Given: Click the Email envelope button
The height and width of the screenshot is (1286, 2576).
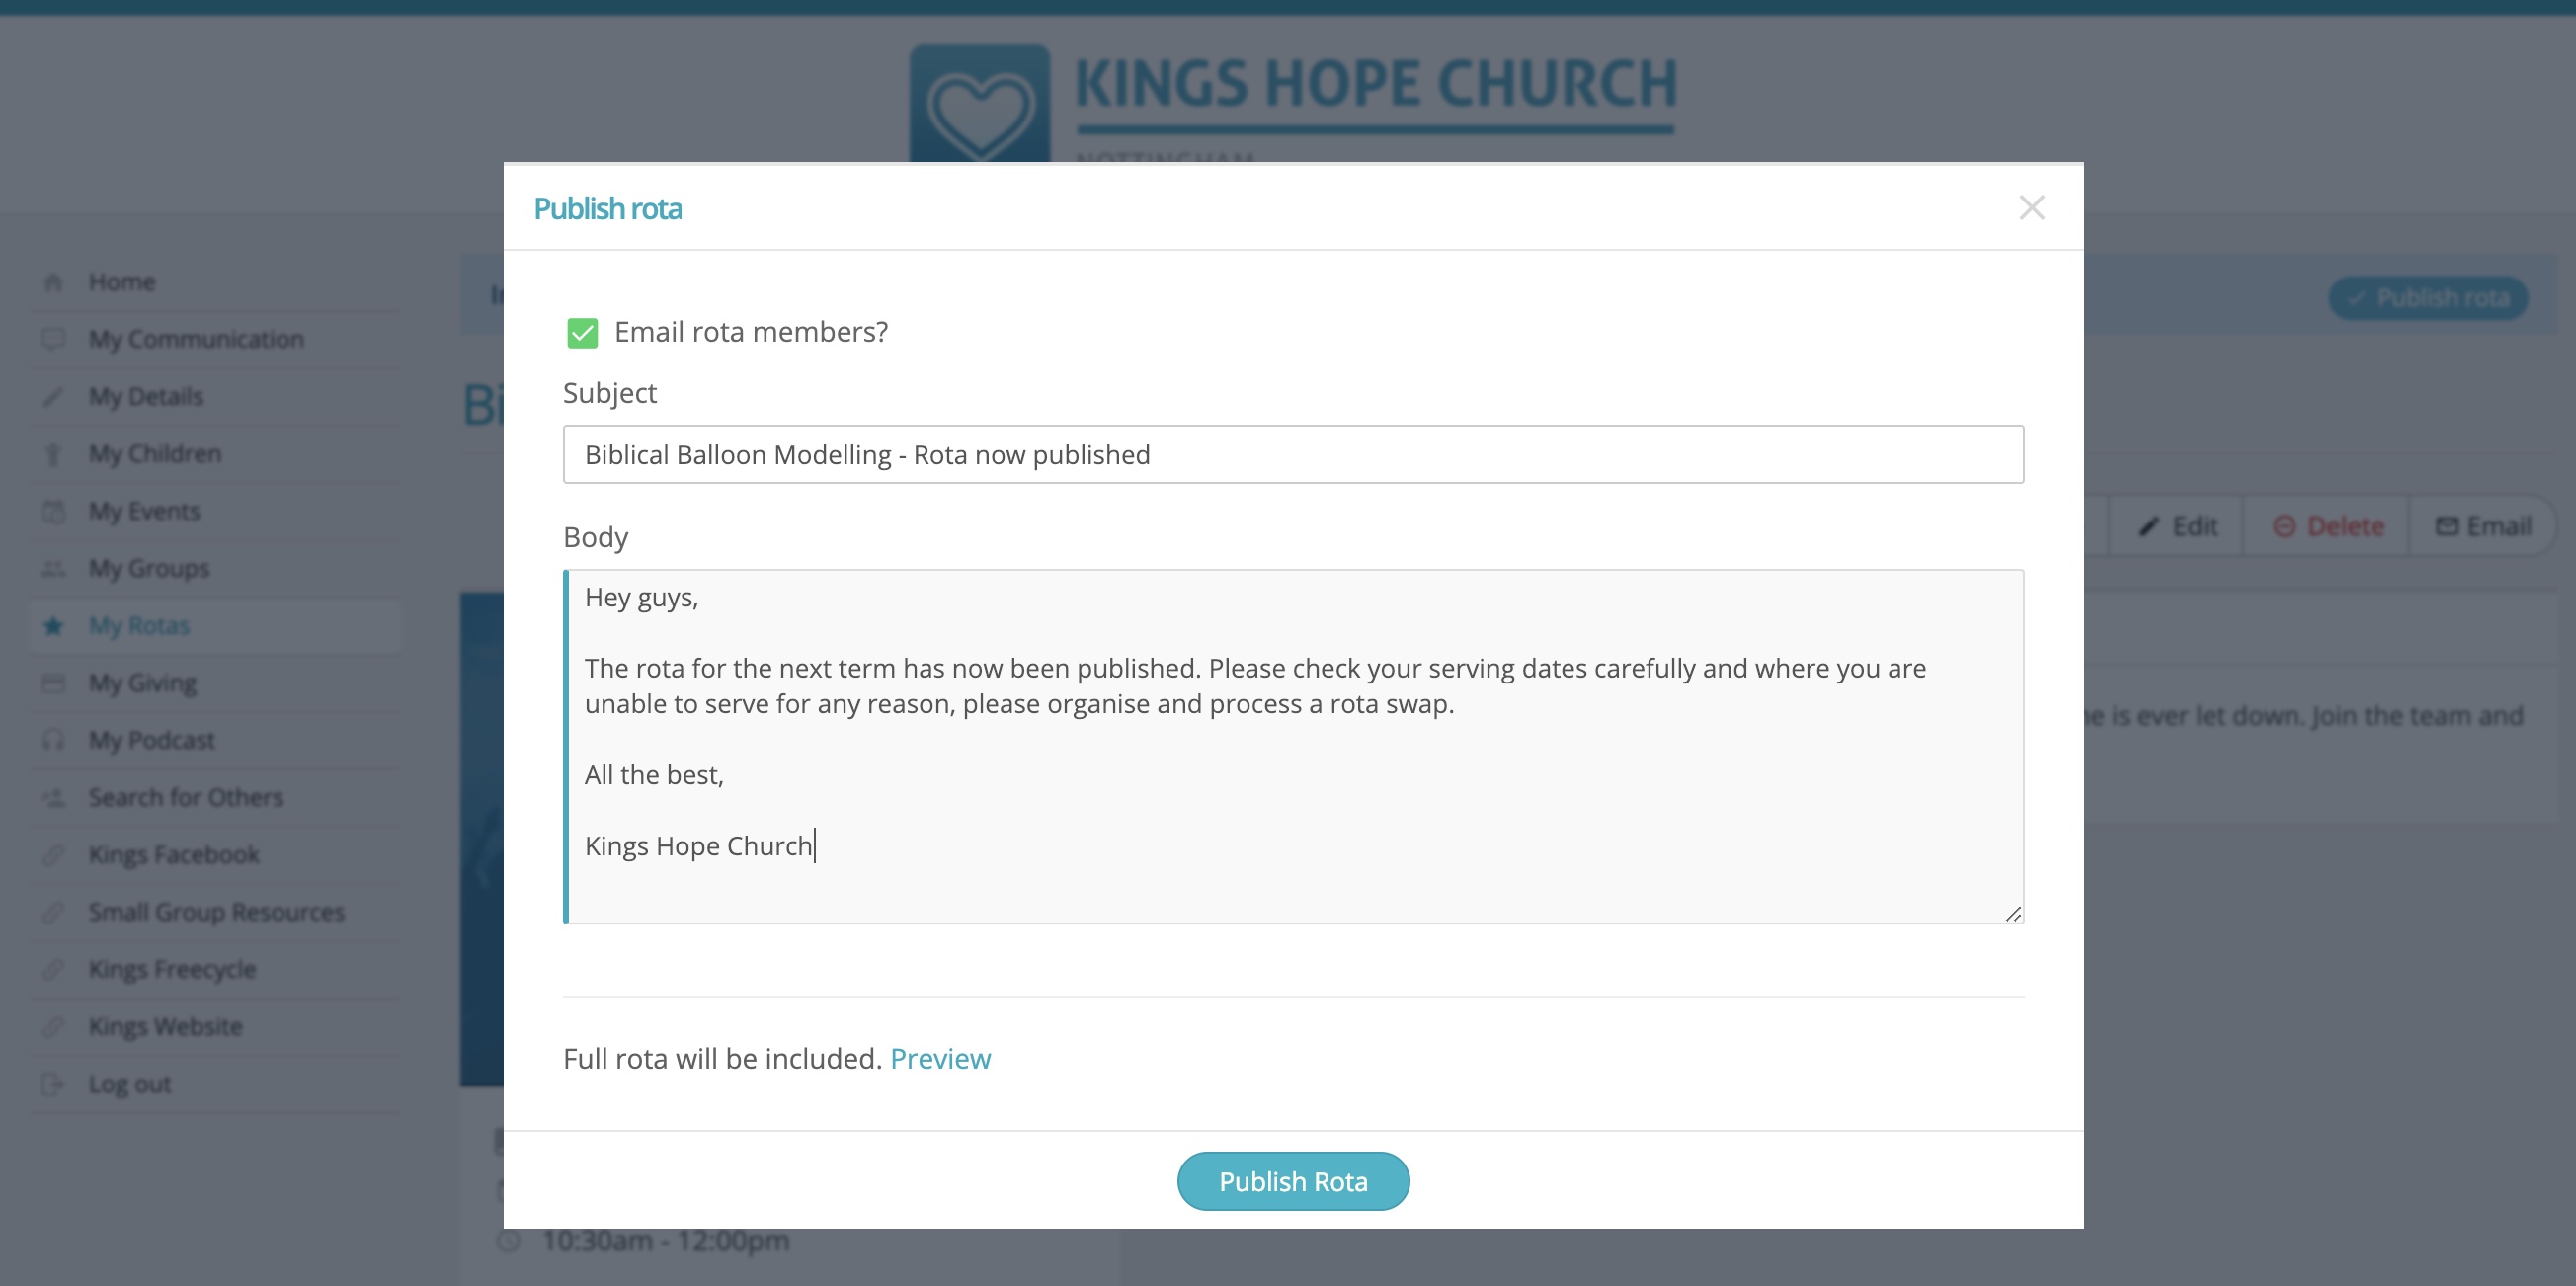Looking at the screenshot, I should [x=2449, y=525].
